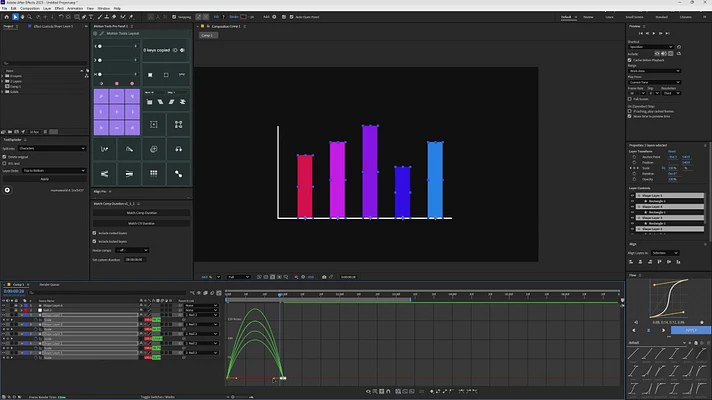Image resolution: width=712 pixels, height=400 pixels.
Task: Open the Composition menu
Action: coord(30,8)
